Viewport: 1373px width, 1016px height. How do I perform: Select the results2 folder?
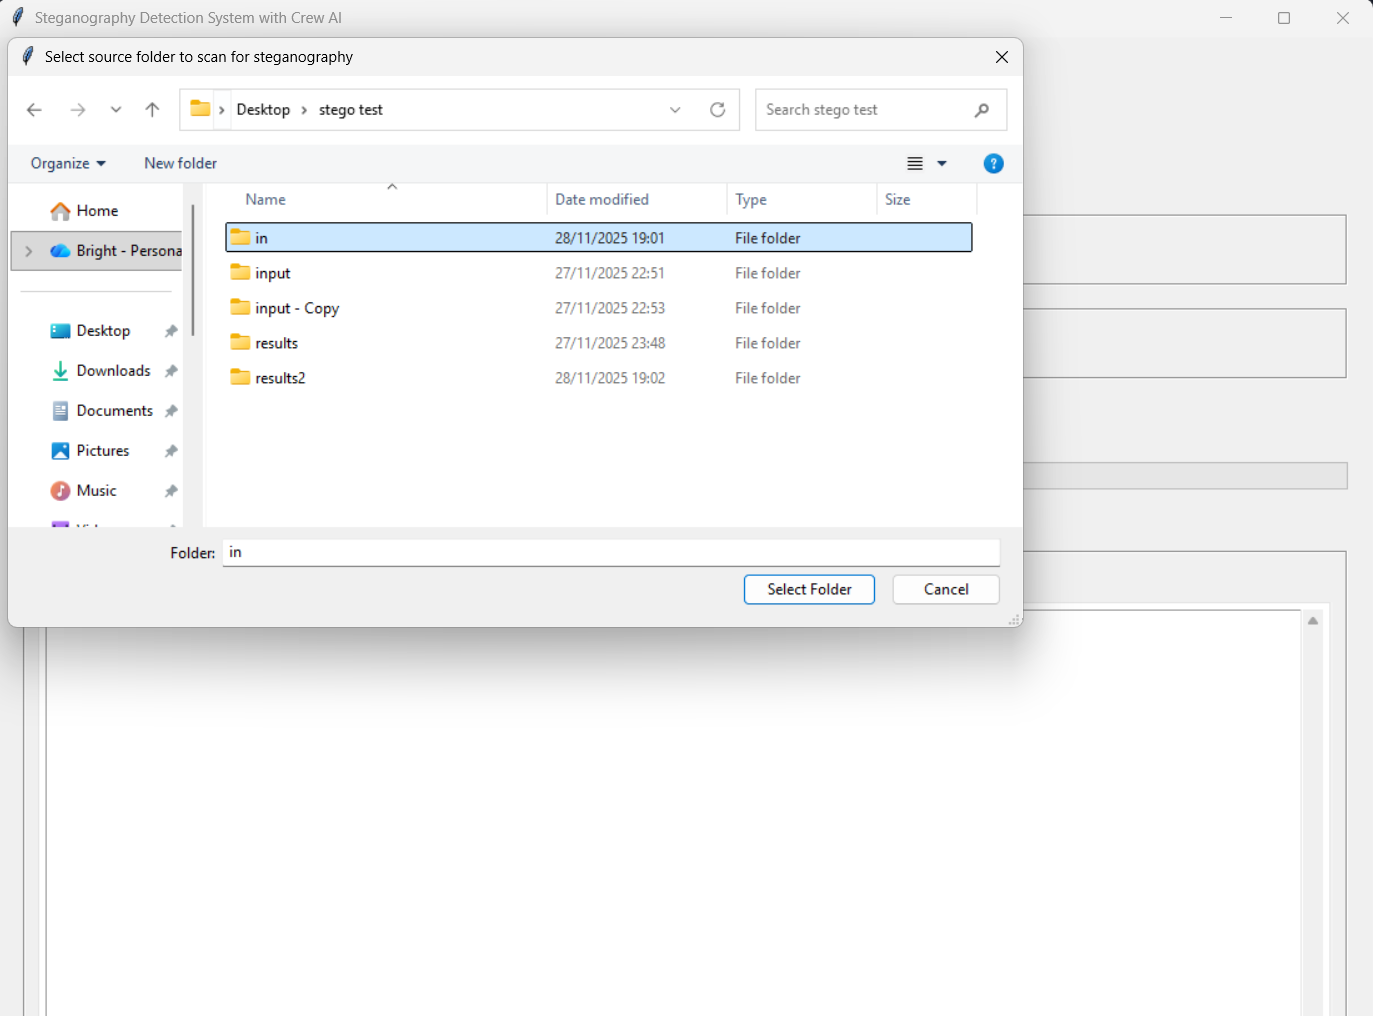281,378
